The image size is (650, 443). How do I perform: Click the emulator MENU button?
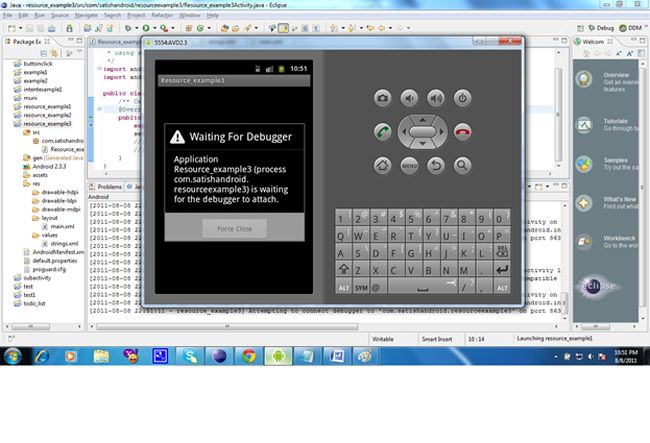pyautogui.click(x=409, y=165)
